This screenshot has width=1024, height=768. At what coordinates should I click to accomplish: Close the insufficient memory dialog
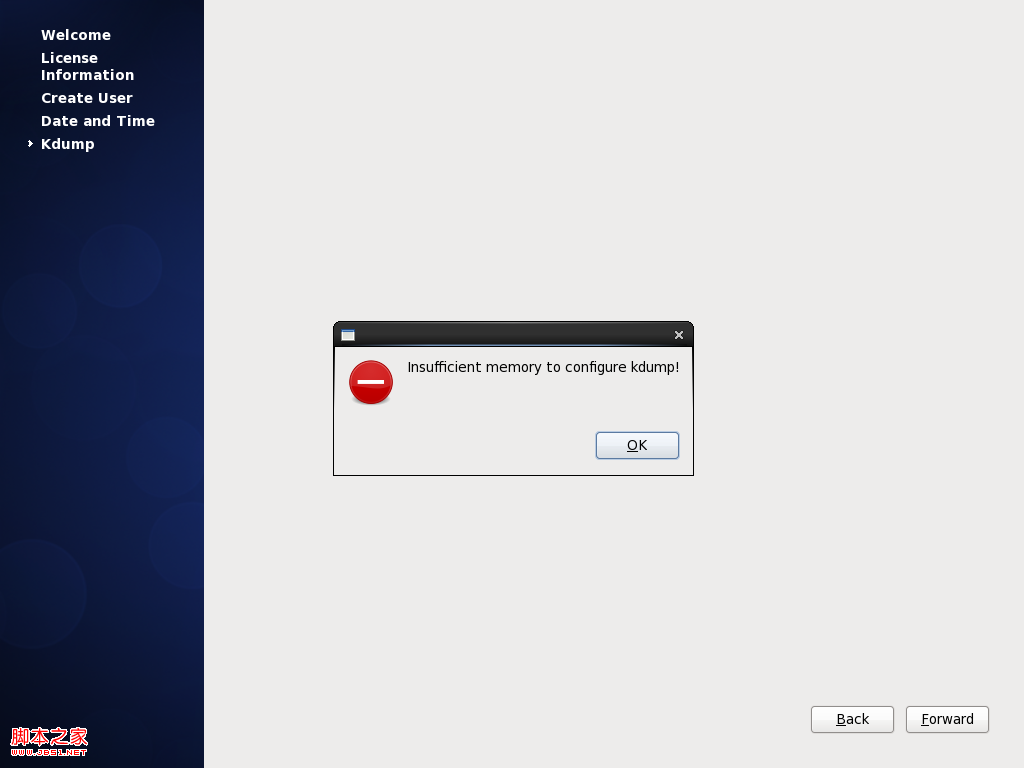coord(678,334)
